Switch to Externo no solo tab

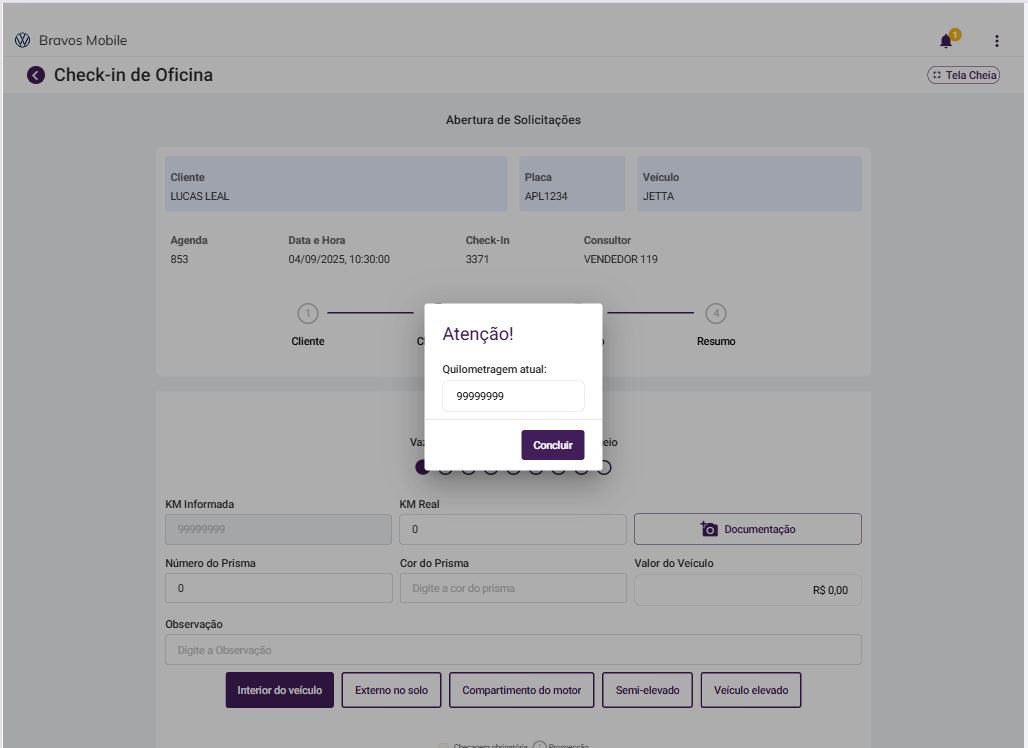point(391,690)
